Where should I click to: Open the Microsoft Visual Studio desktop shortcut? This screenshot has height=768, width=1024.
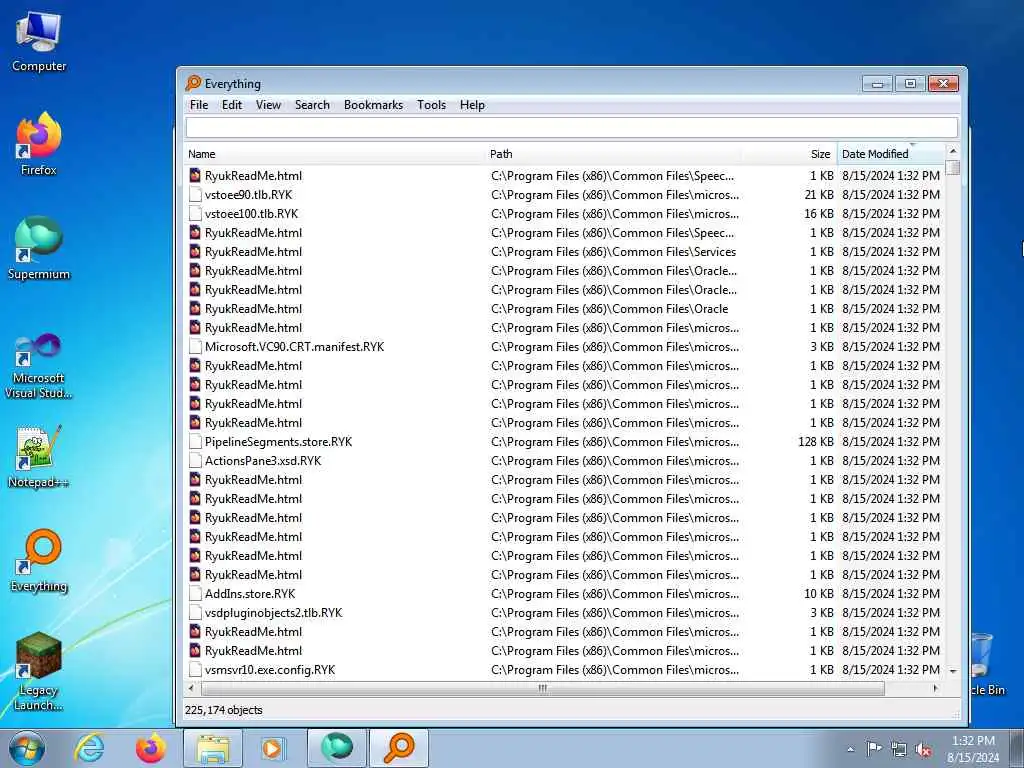pyautogui.click(x=39, y=366)
